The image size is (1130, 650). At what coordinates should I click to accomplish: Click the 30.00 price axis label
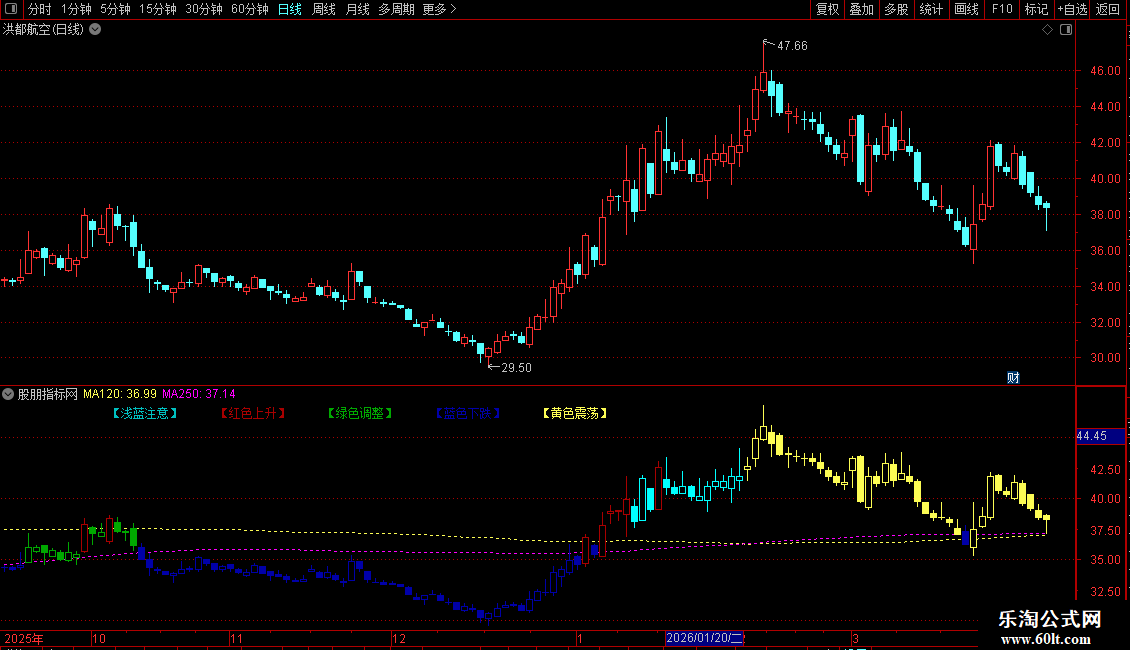coord(1105,358)
